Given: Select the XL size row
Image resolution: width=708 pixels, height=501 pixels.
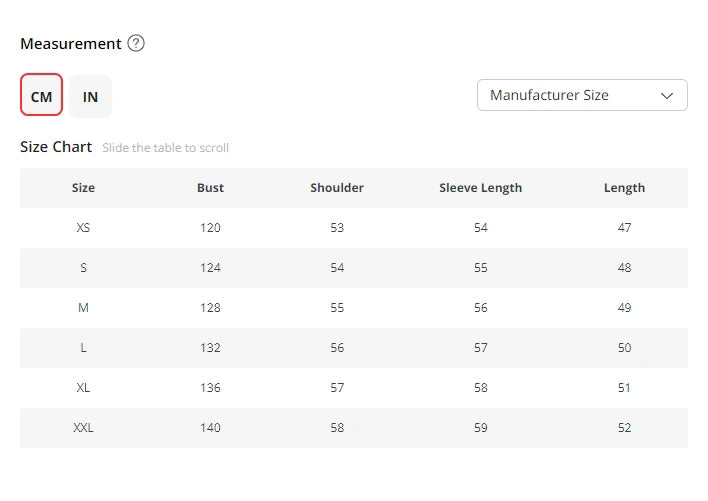Looking at the screenshot, I should [x=83, y=388].
